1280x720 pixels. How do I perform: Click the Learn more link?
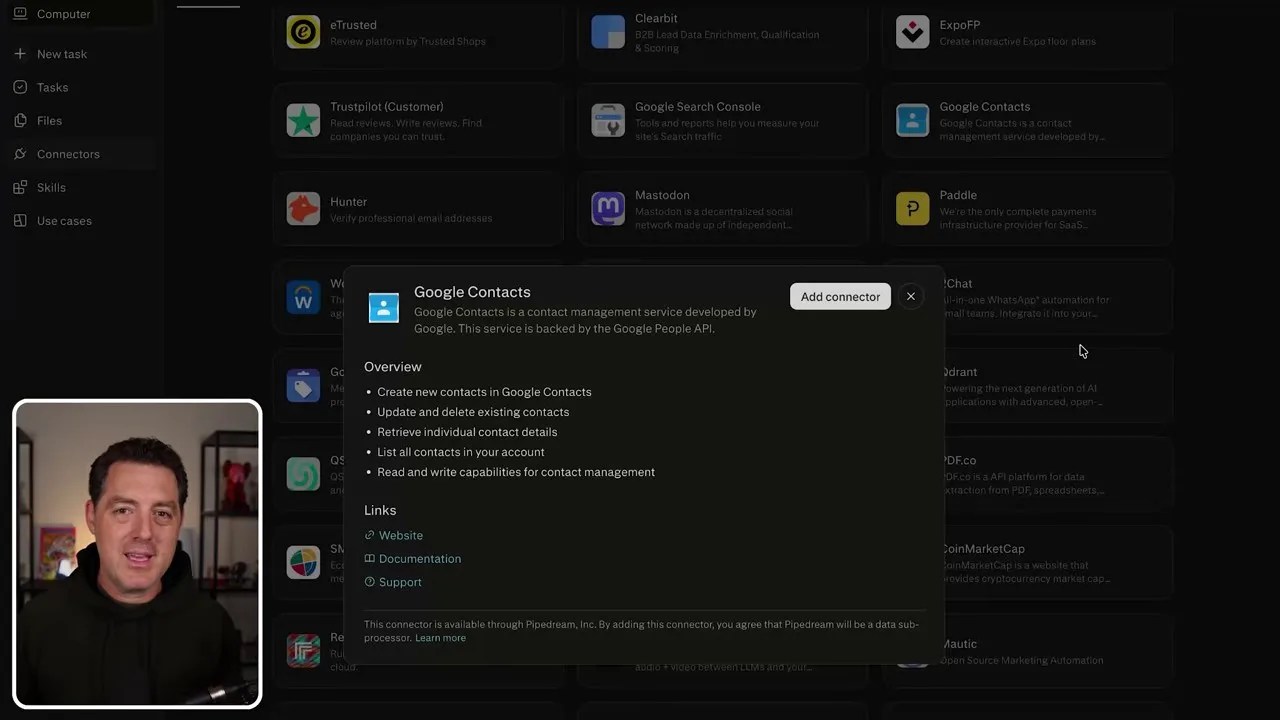point(440,637)
